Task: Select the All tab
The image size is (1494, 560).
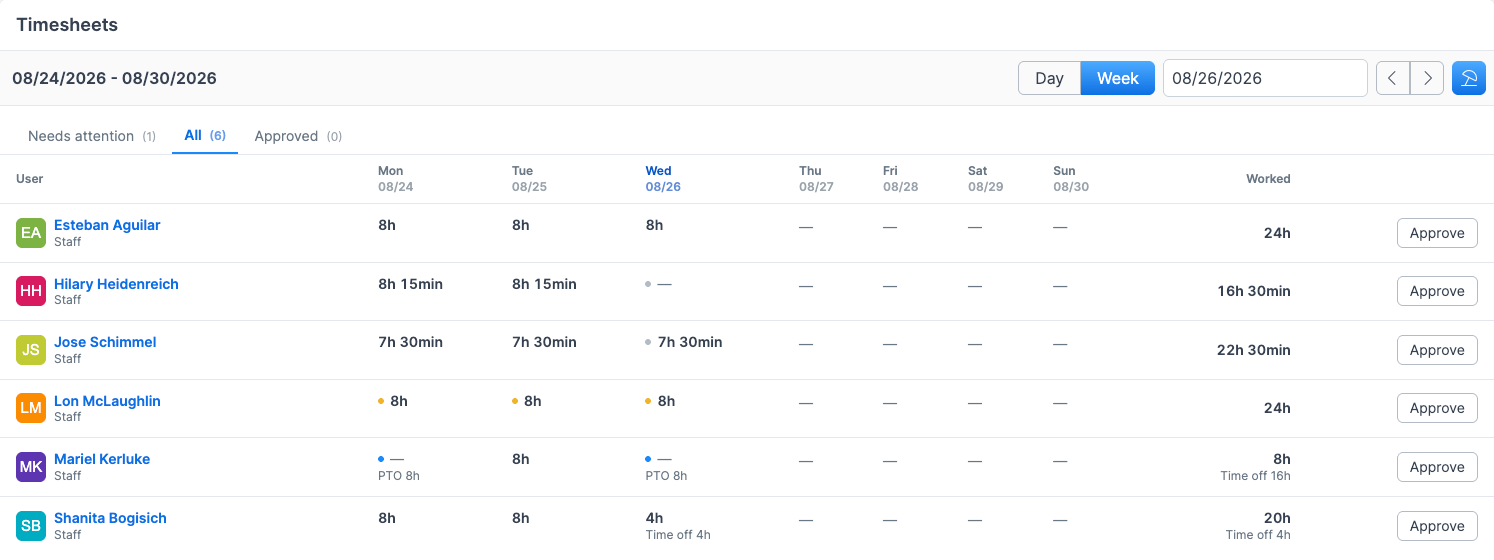Action: click(x=205, y=135)
